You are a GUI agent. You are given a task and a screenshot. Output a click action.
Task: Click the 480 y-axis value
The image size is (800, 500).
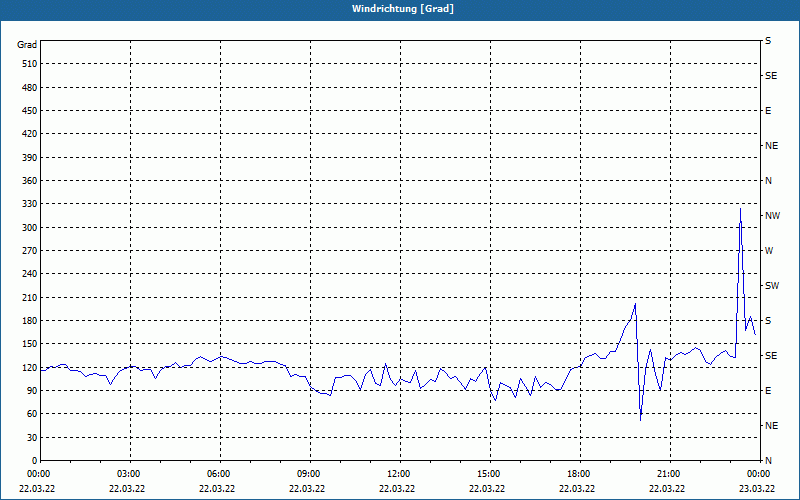30,88
